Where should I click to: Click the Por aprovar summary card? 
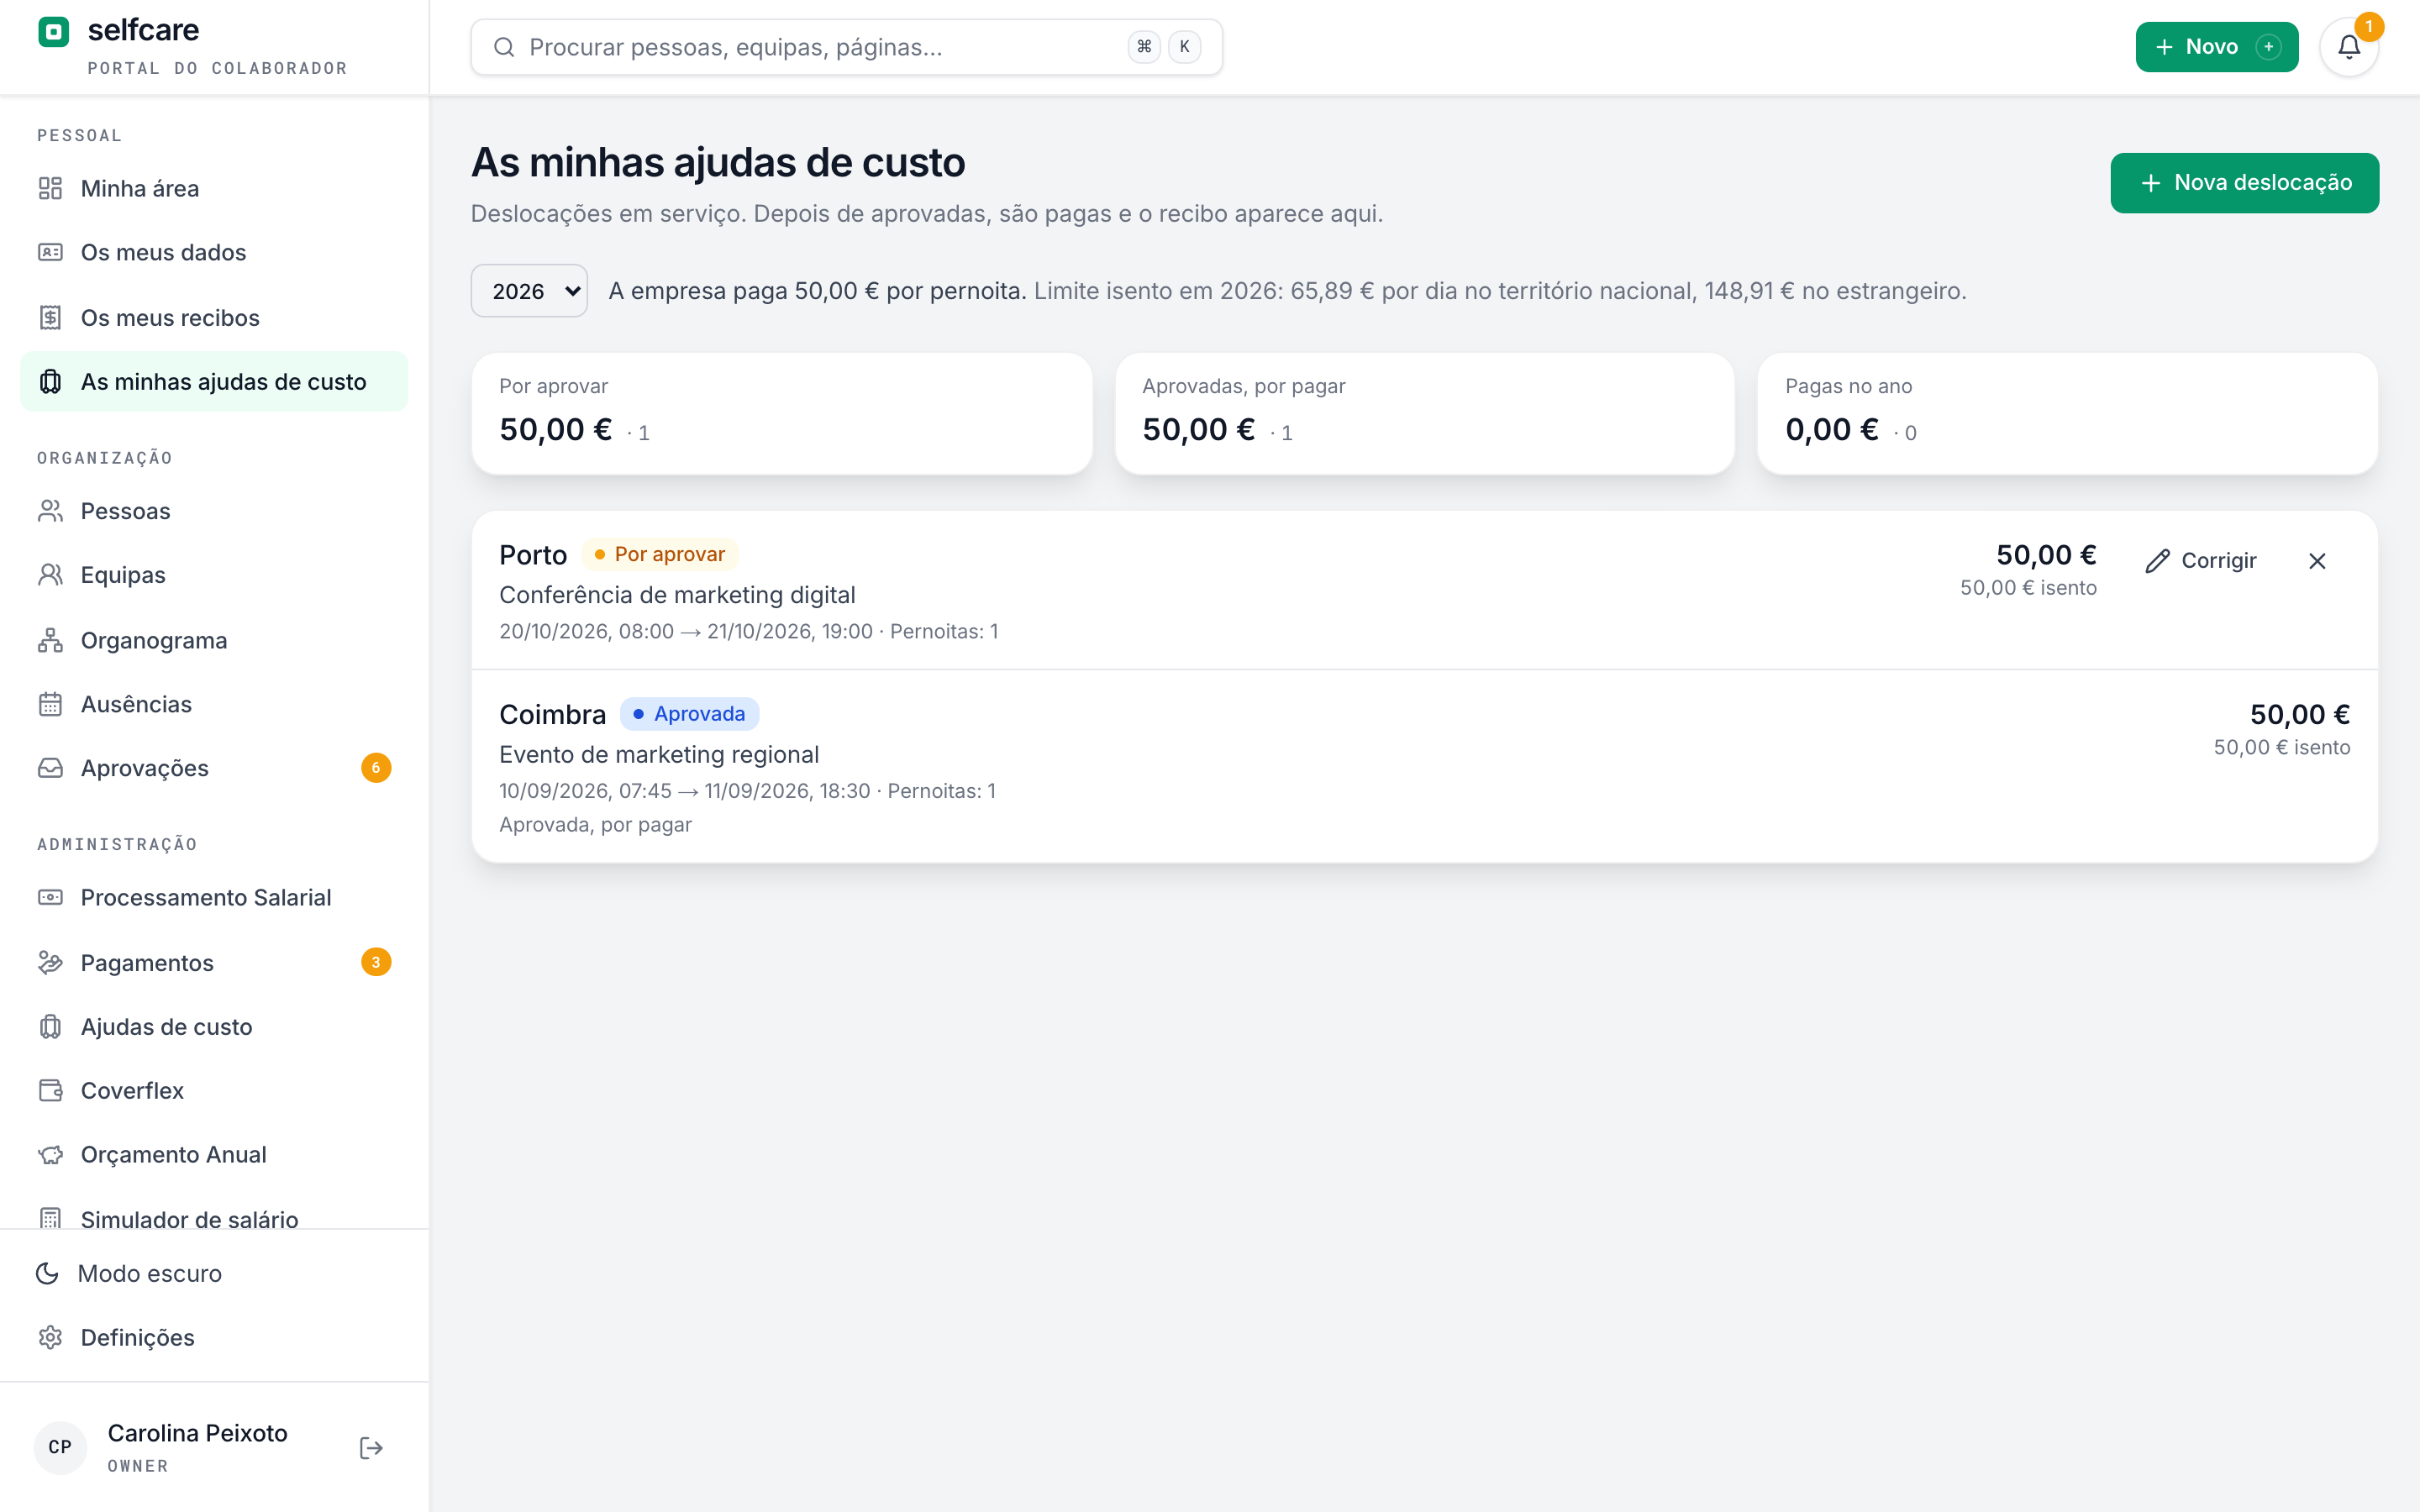point(781,413)
